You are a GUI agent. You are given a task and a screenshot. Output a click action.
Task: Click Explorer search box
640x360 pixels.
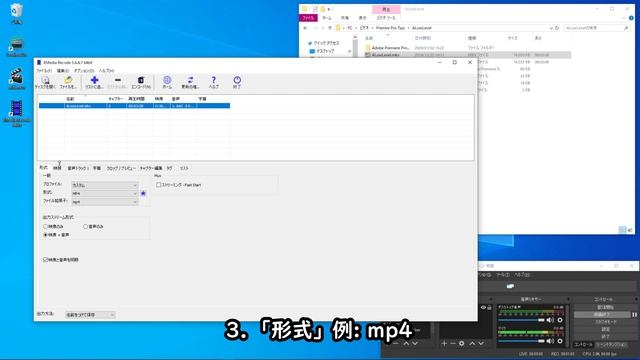click(x=596, y=28)
